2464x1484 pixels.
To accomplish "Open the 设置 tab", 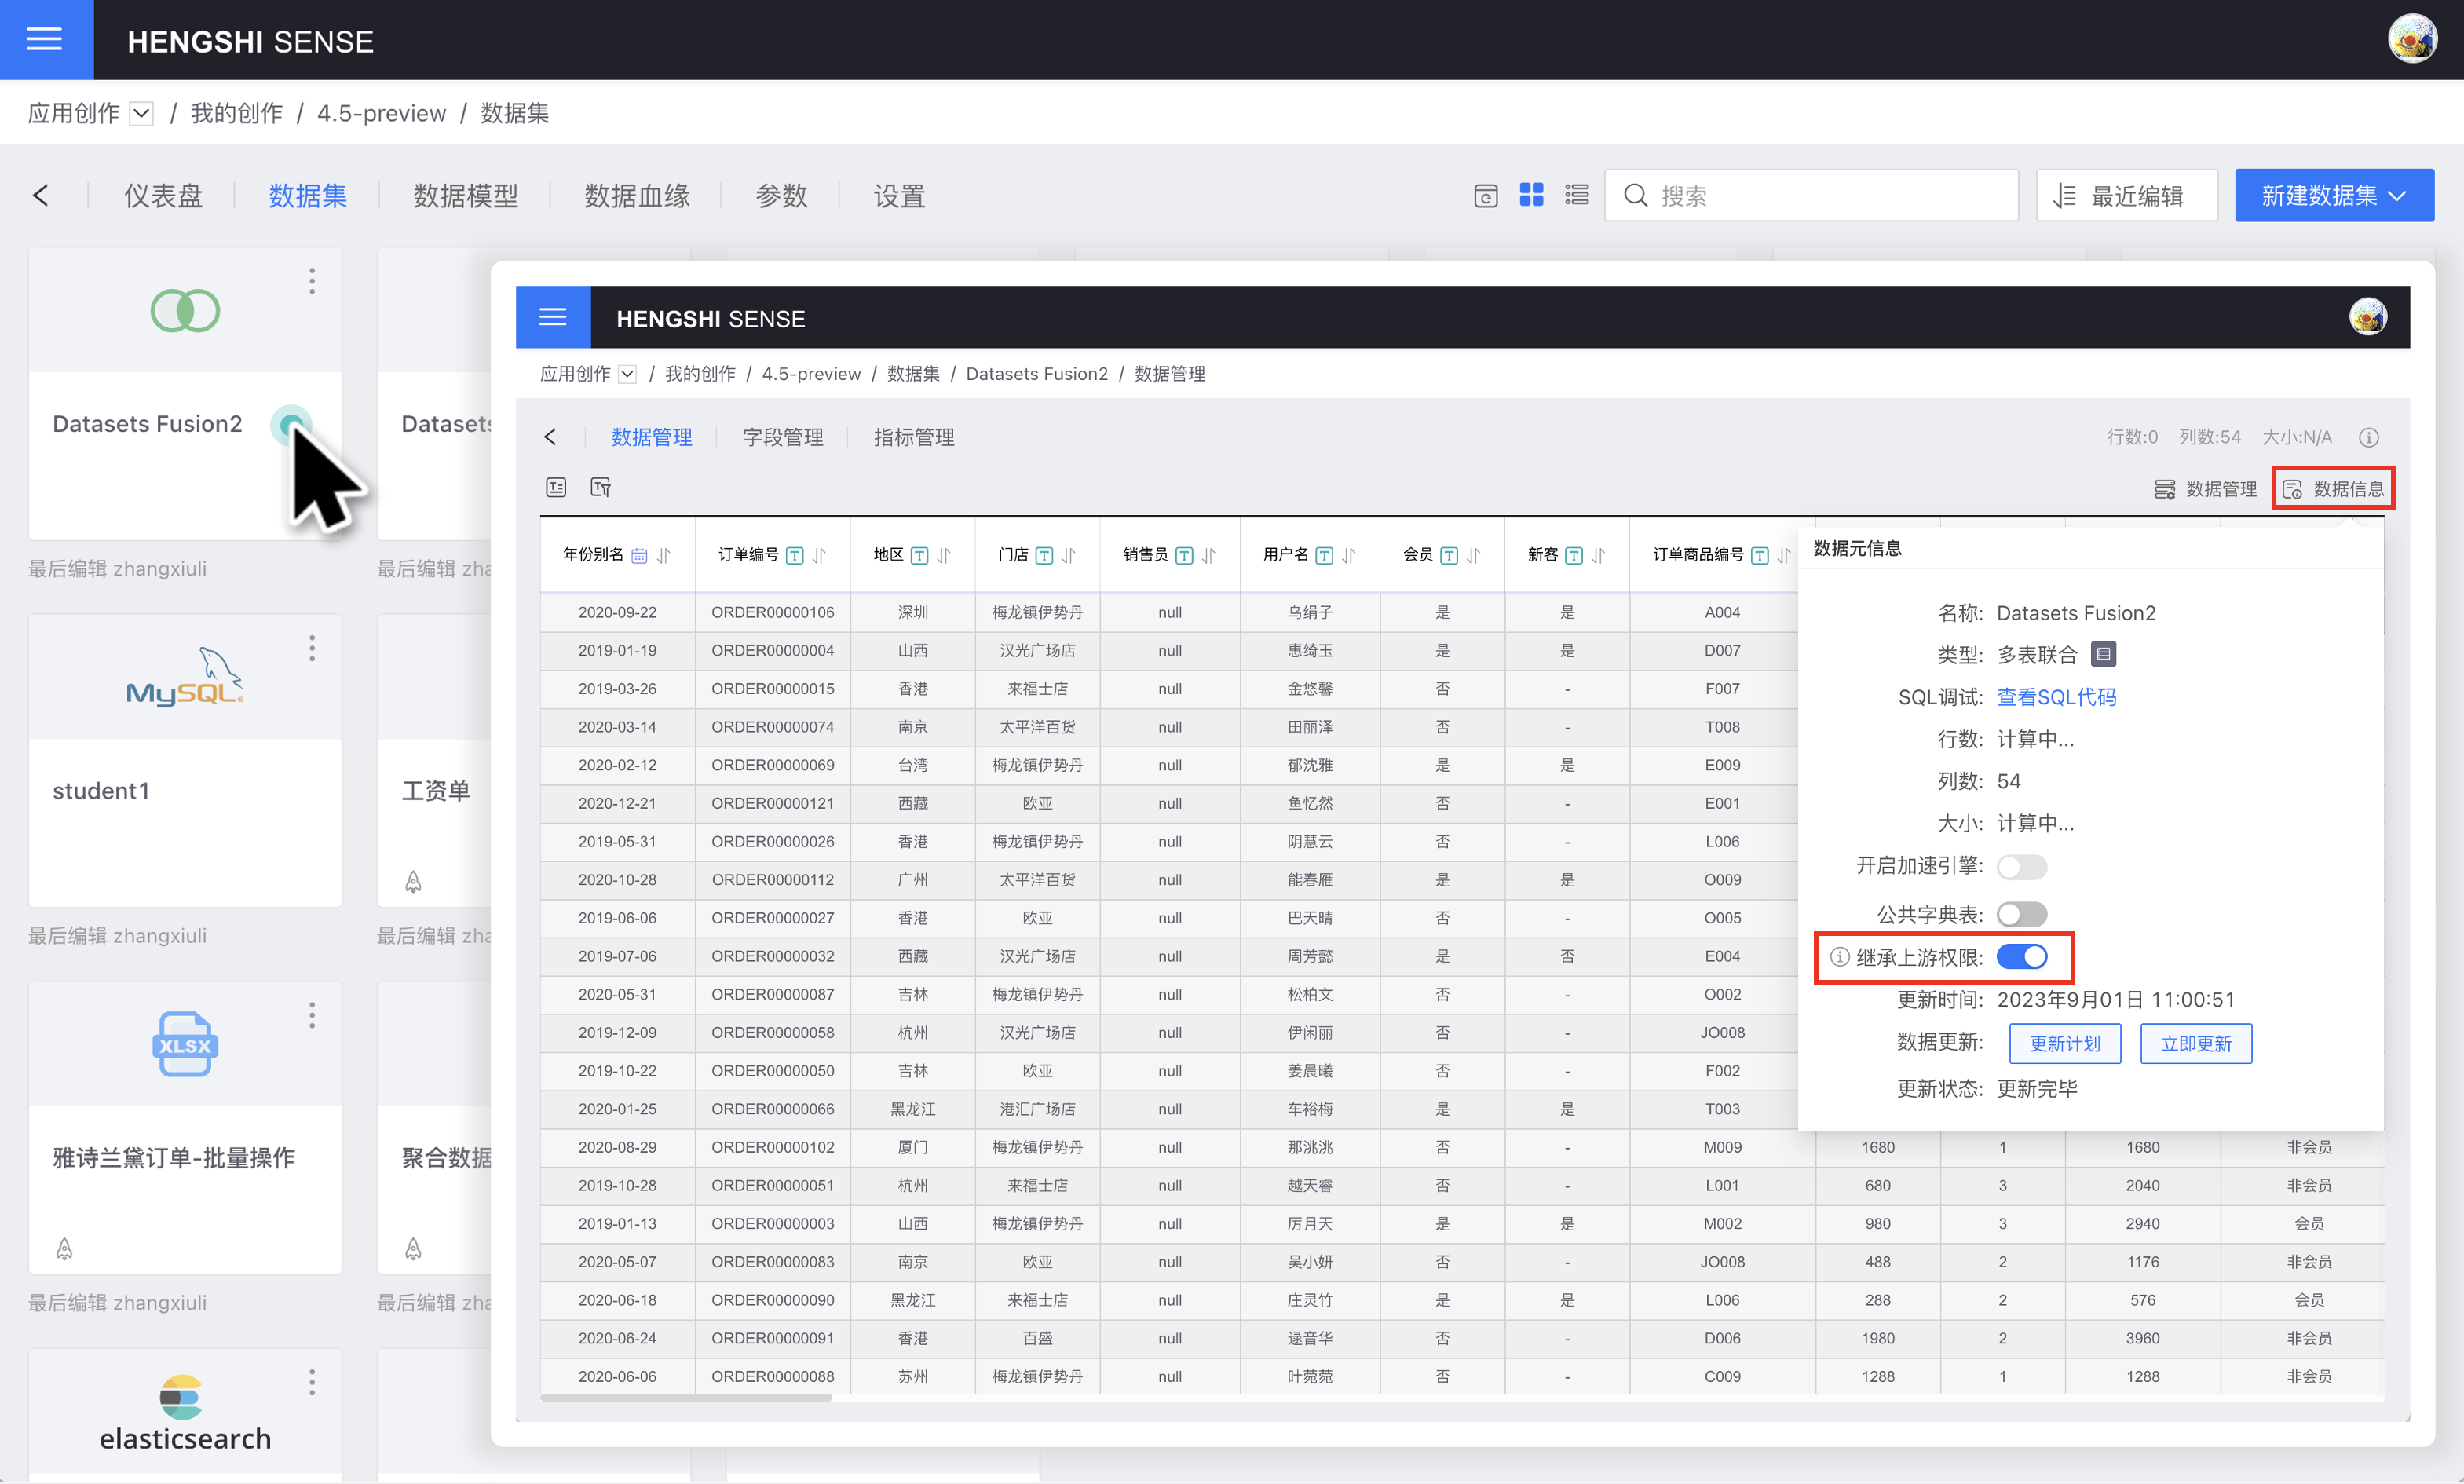I will [x=899, y=196].
